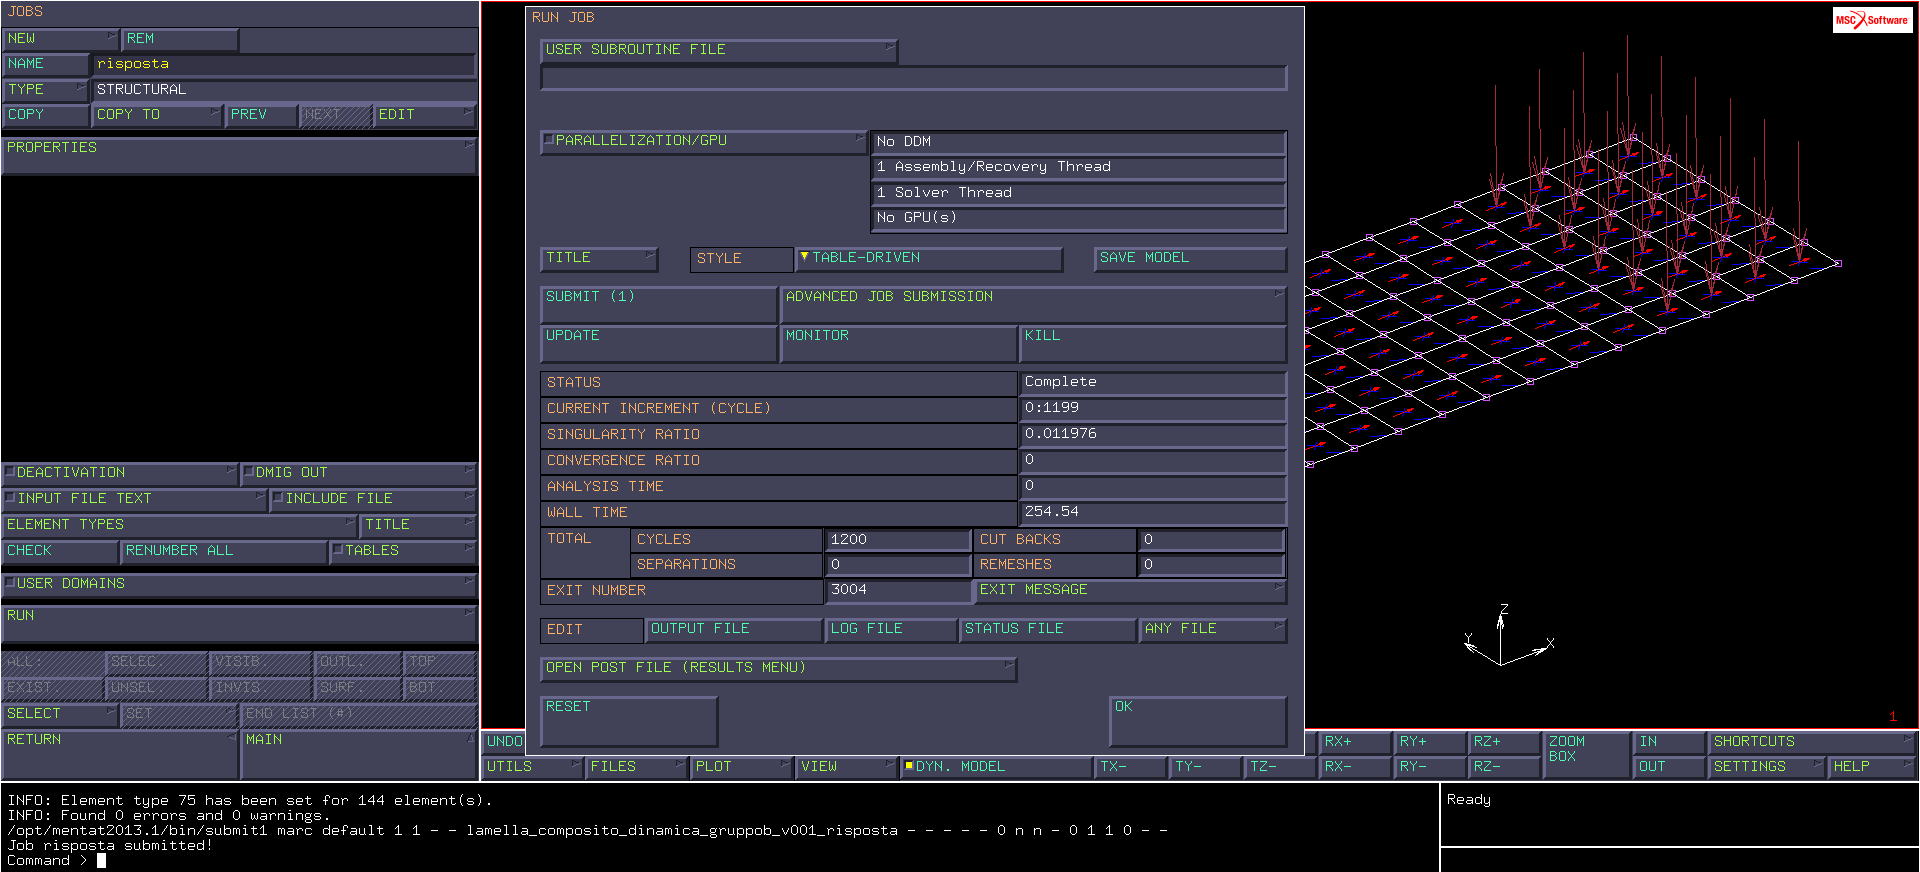Click the Run Job TITLE button
The image size is (1920, 872).
click(x=599, y=258)
